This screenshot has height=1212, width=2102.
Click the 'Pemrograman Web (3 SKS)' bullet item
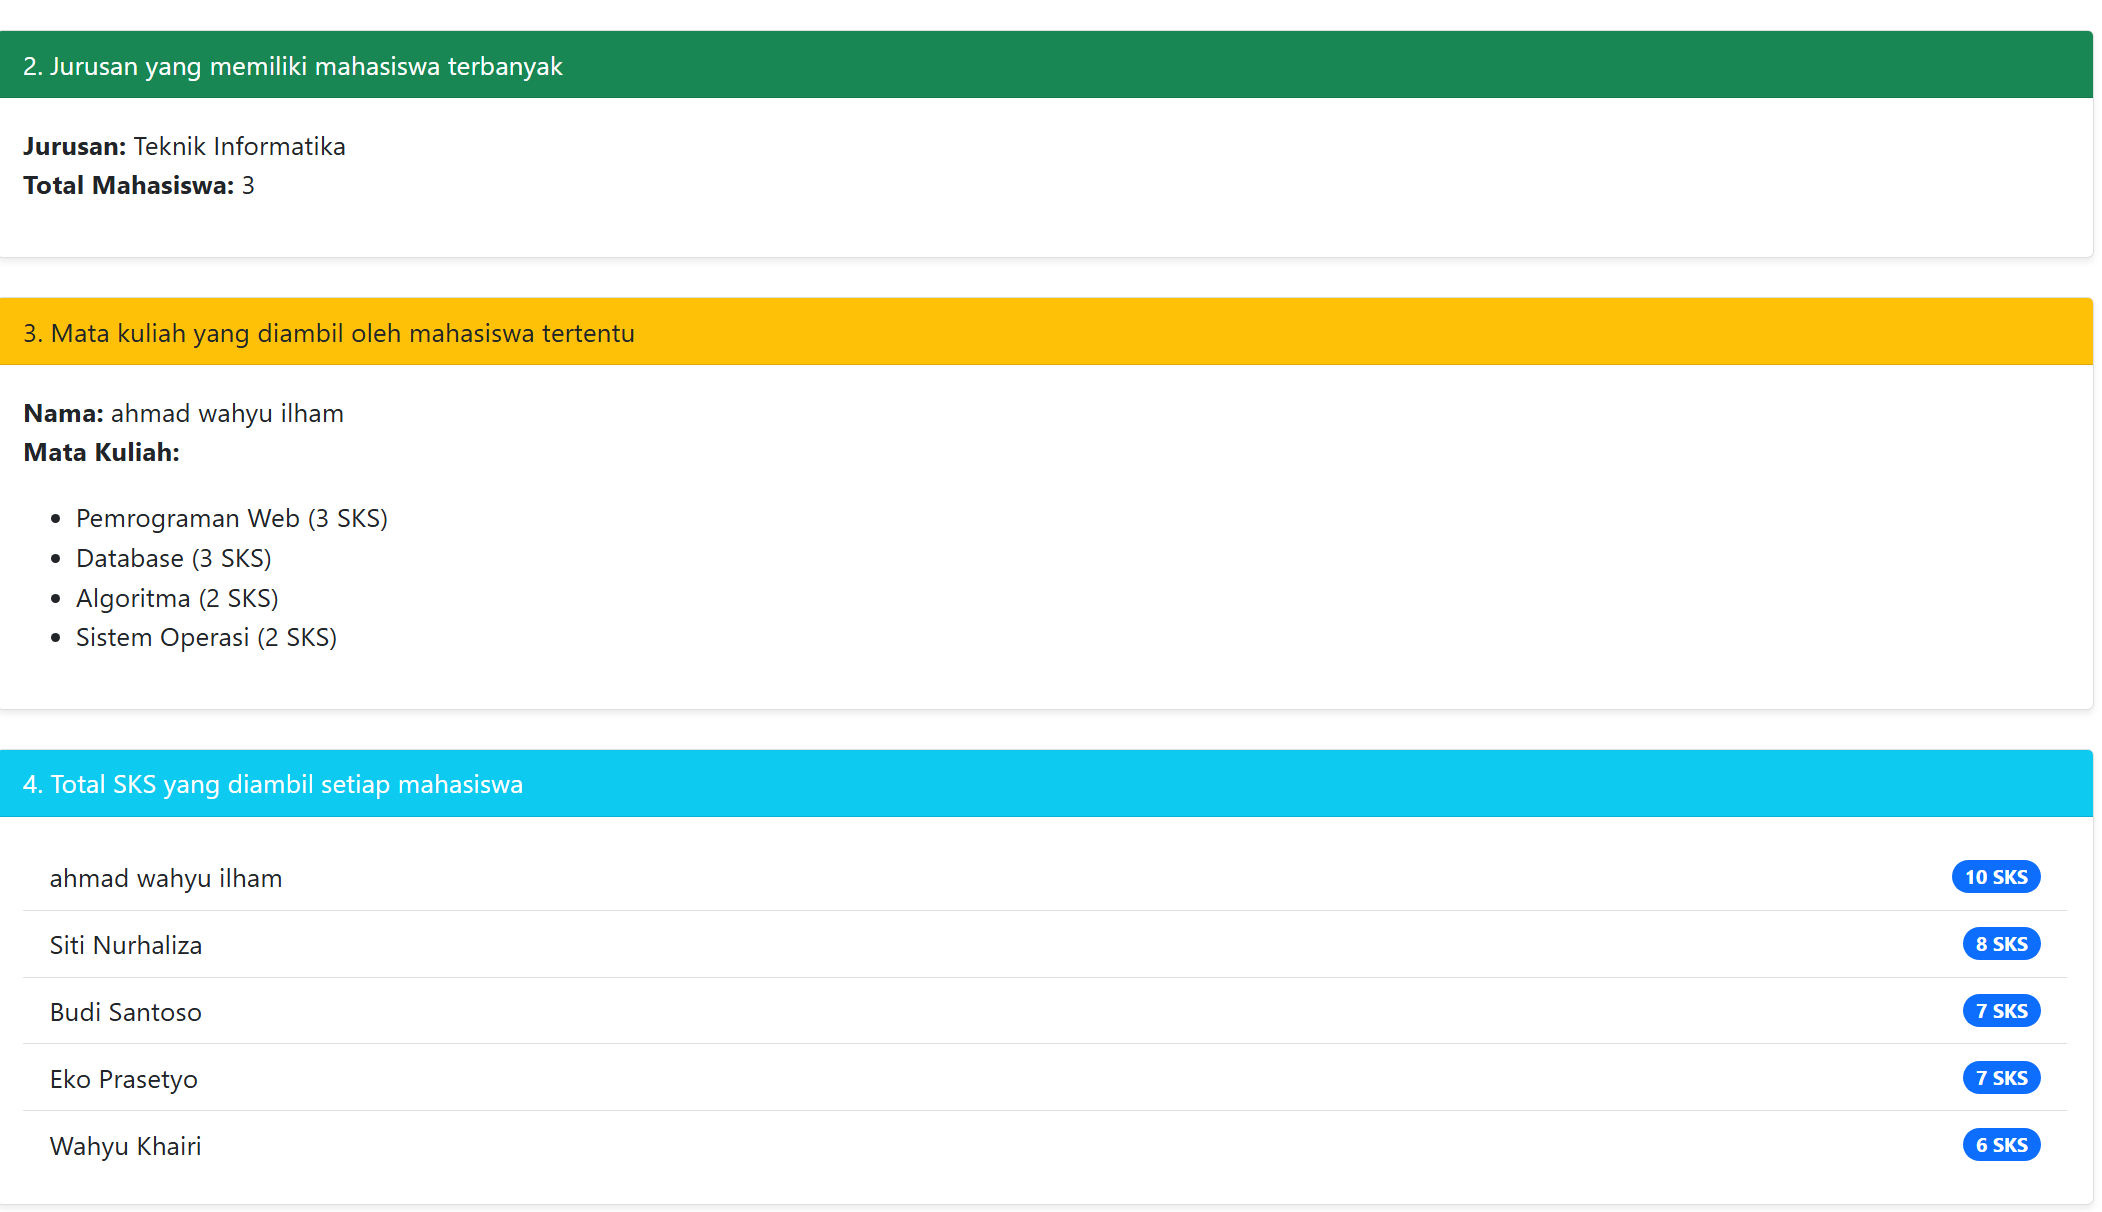pyautogui.click(x=232, y=518)
